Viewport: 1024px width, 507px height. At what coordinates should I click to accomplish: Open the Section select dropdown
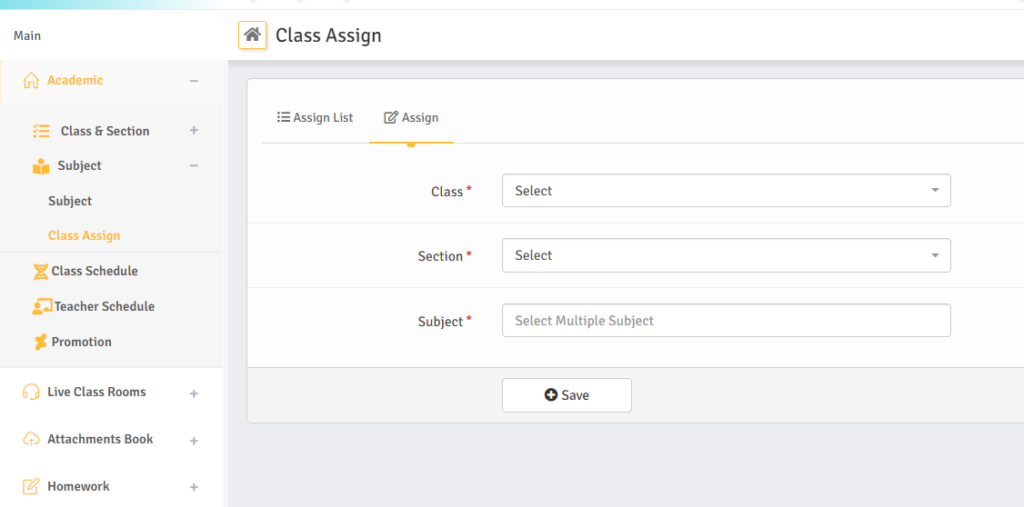click(x=725, y=256)
